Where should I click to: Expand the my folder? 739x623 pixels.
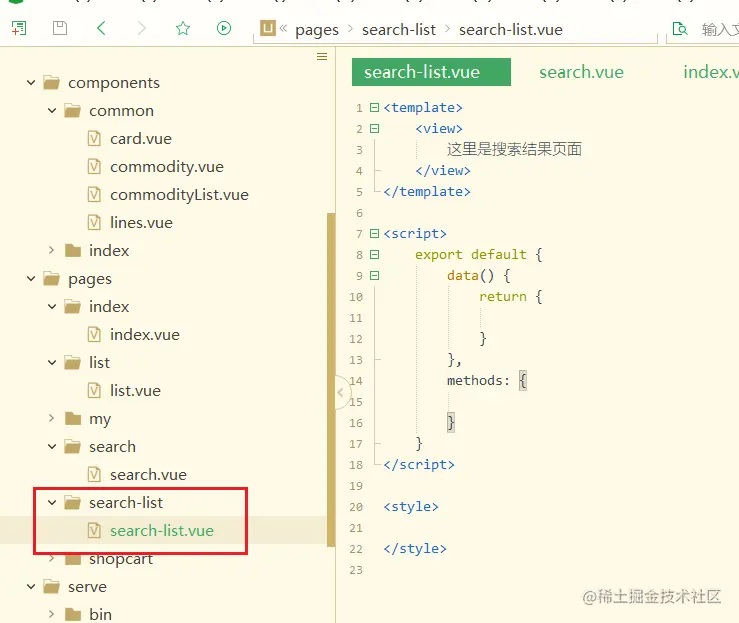click(x=52, y=418)
